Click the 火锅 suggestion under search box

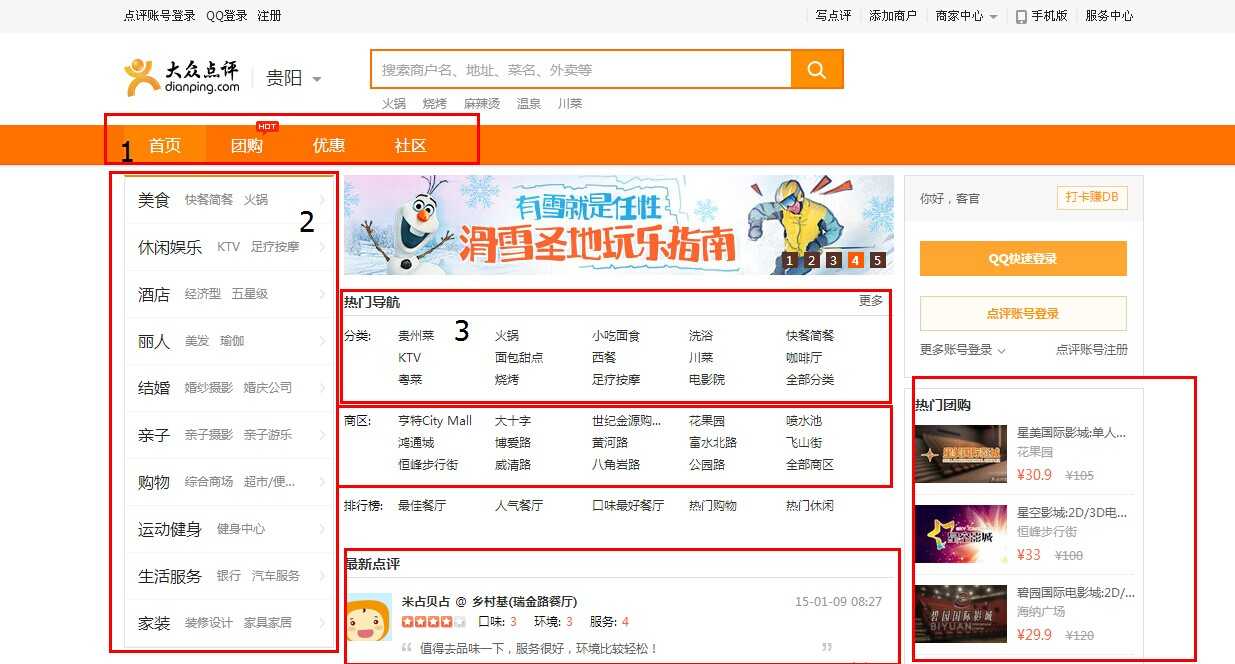394,104
